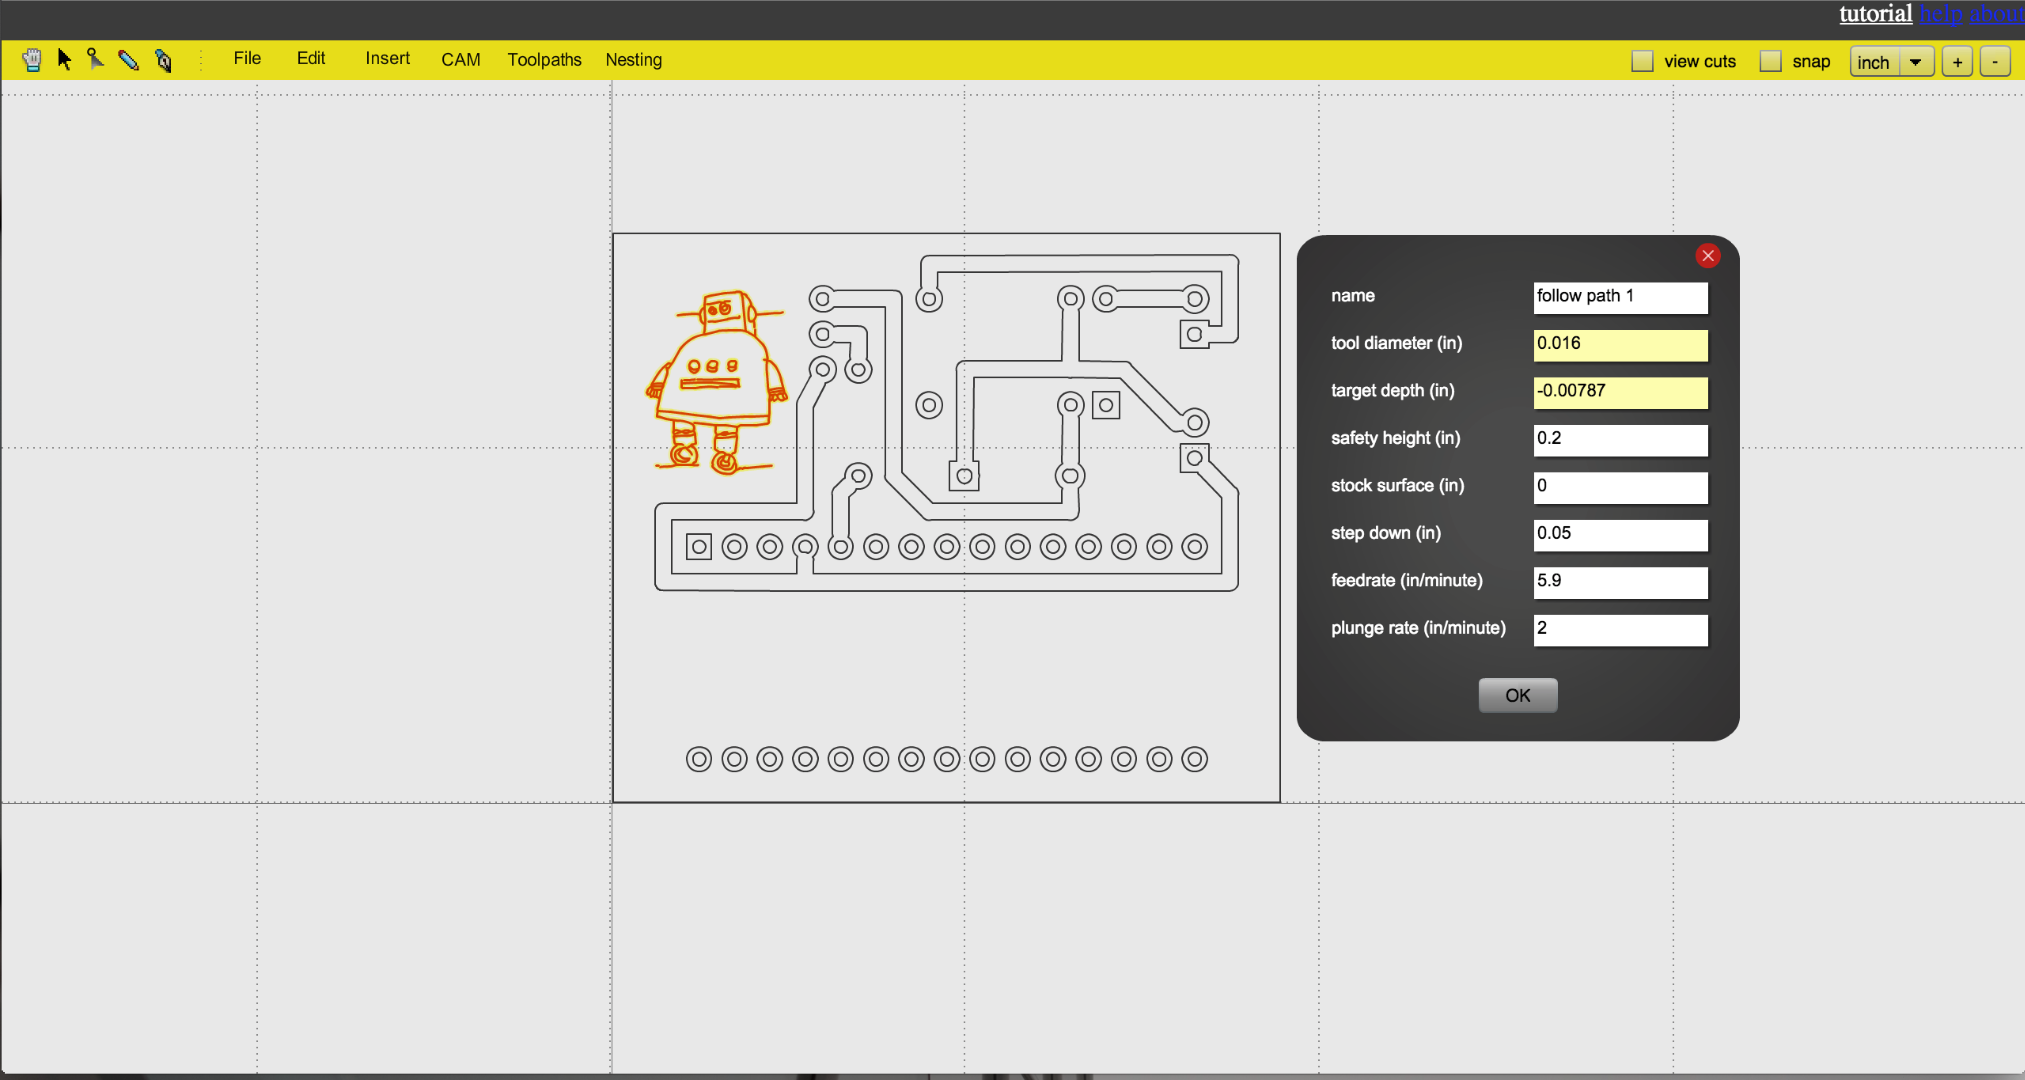The width and height of the screenshot is (2025, 1080).
Task: Edit the feedrate value of 5.9
Action: point(1620,583)
